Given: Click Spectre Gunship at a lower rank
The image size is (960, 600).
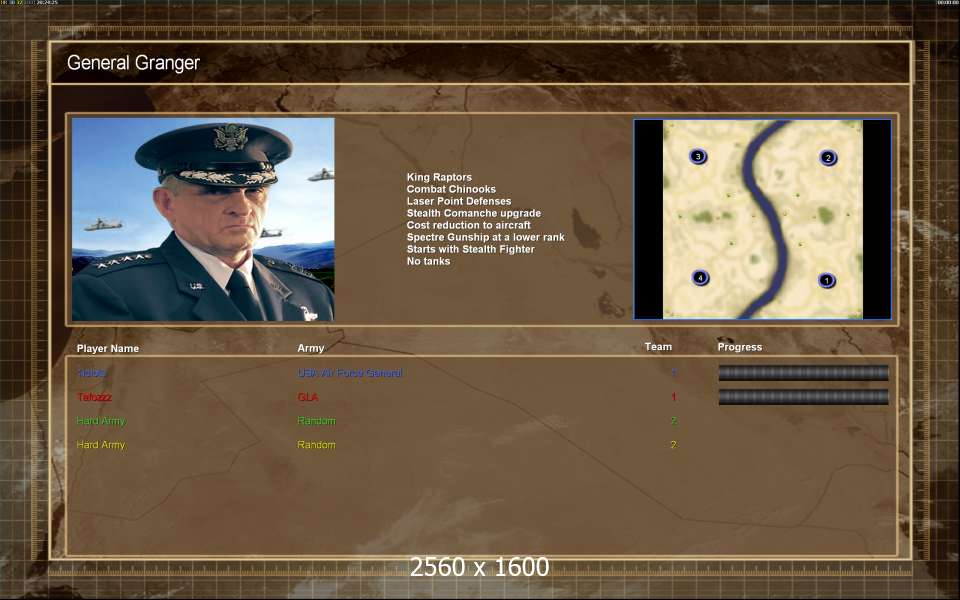Looking at the screenshot, I should (x=486, y=237).
